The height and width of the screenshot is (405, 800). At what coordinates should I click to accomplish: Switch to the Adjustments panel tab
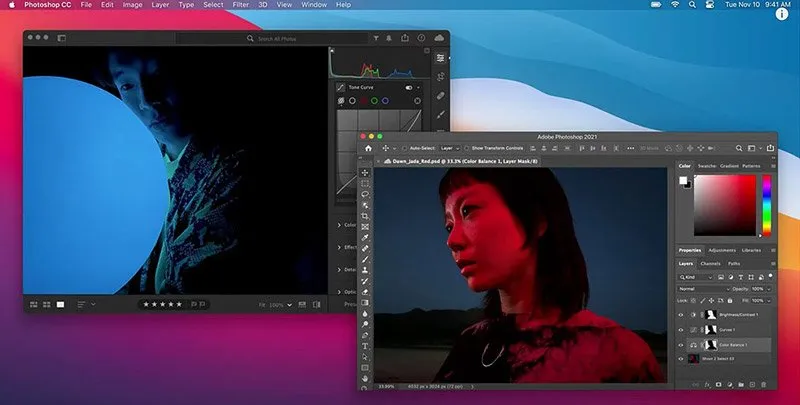coord(721,250)
